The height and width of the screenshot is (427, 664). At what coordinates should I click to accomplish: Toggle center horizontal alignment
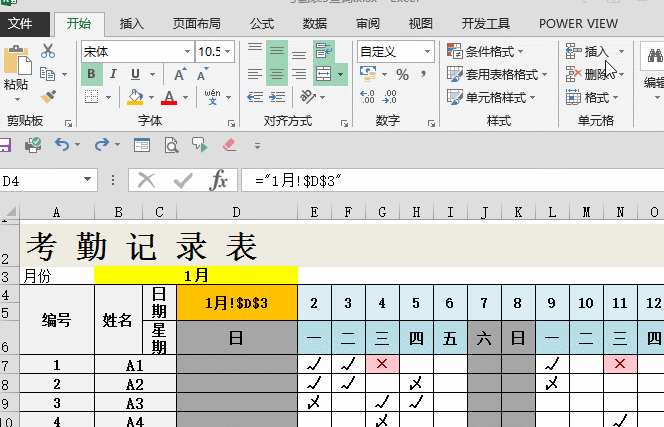tap(277, 74)
